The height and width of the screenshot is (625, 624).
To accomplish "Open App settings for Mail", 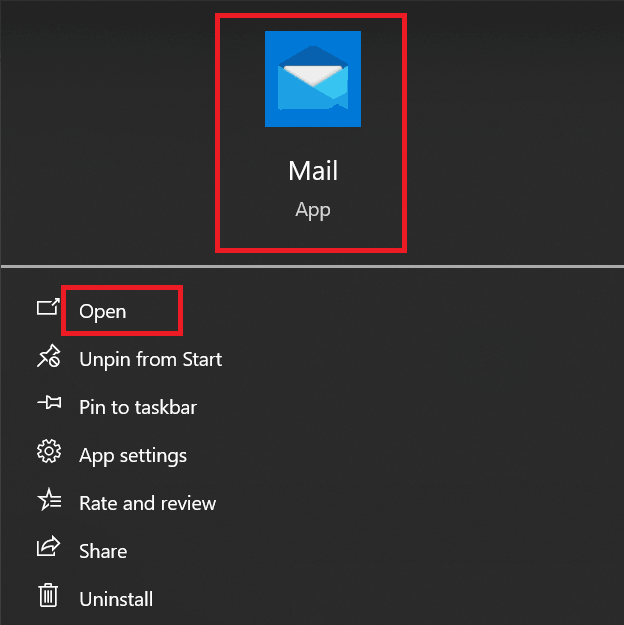I will click(133, 456).
